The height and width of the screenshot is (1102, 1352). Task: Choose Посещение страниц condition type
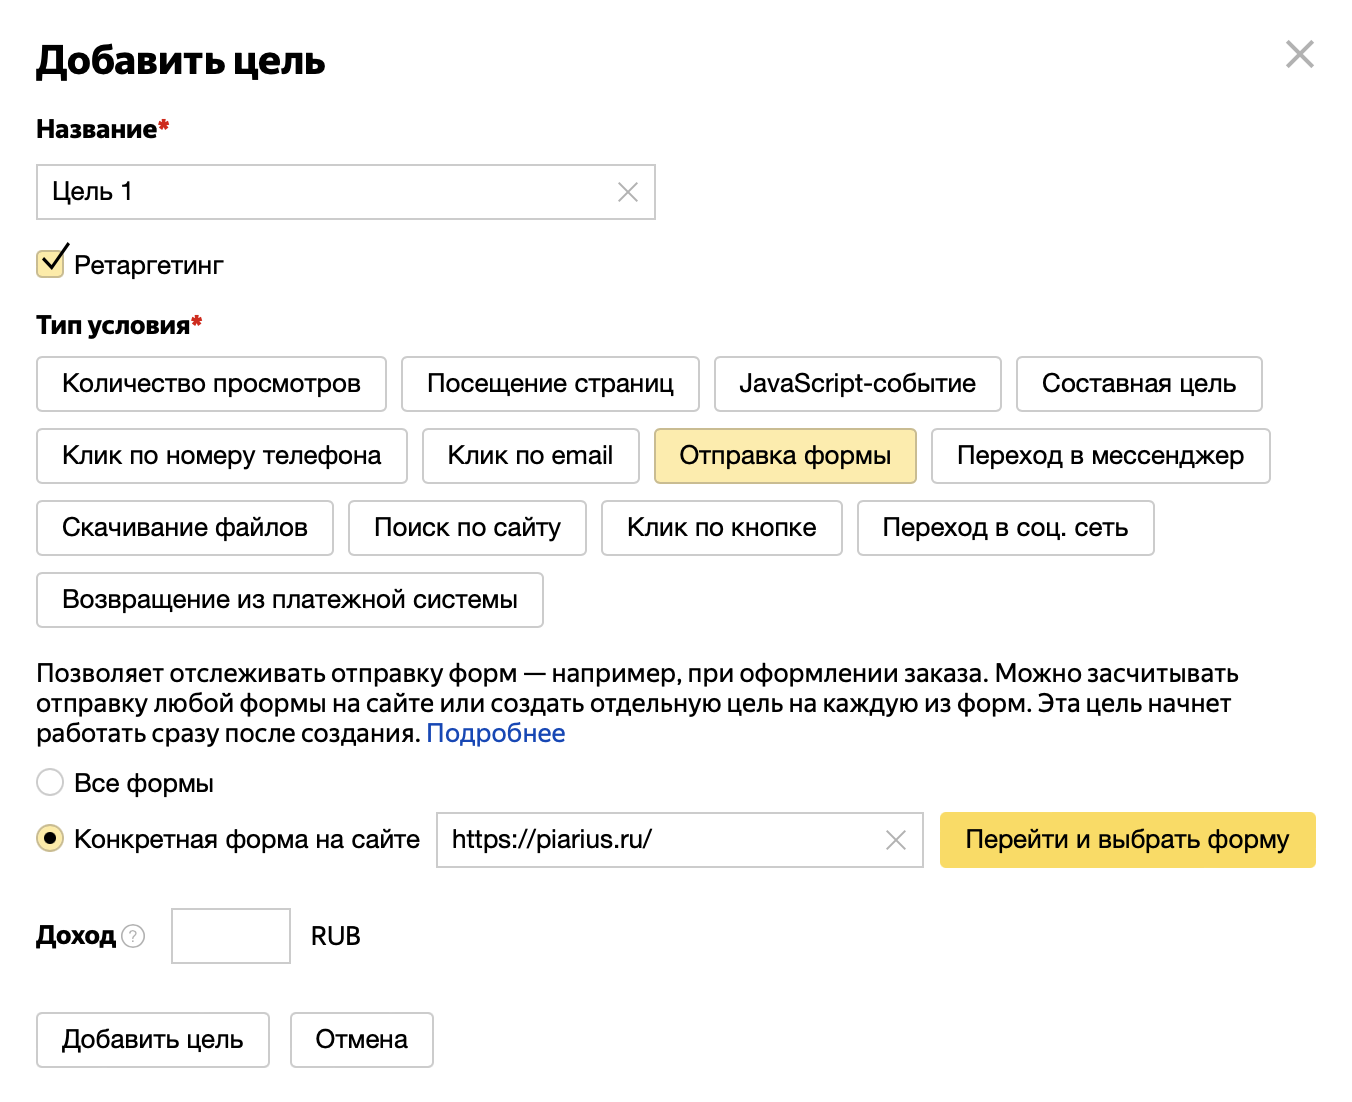pyautogui.click(x=550, y=384)
